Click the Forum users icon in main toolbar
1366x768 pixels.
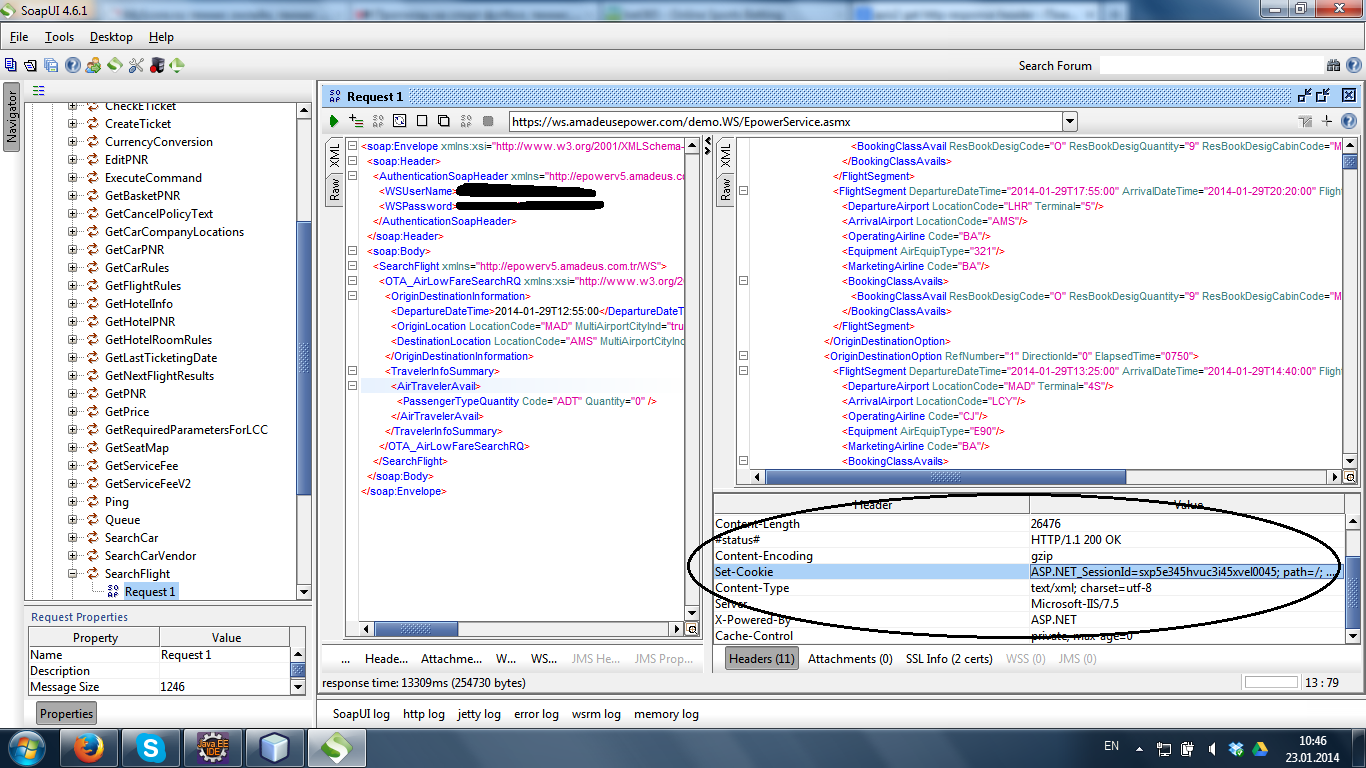pyautogui.click(x=93, y=65)
